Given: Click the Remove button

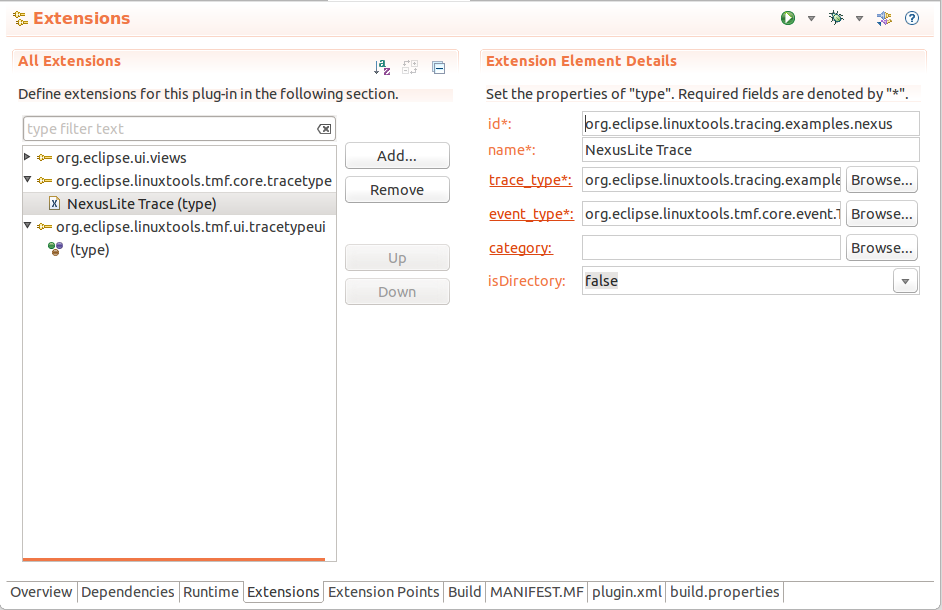Looking at the screenshot, I should (x=397, y=190).
